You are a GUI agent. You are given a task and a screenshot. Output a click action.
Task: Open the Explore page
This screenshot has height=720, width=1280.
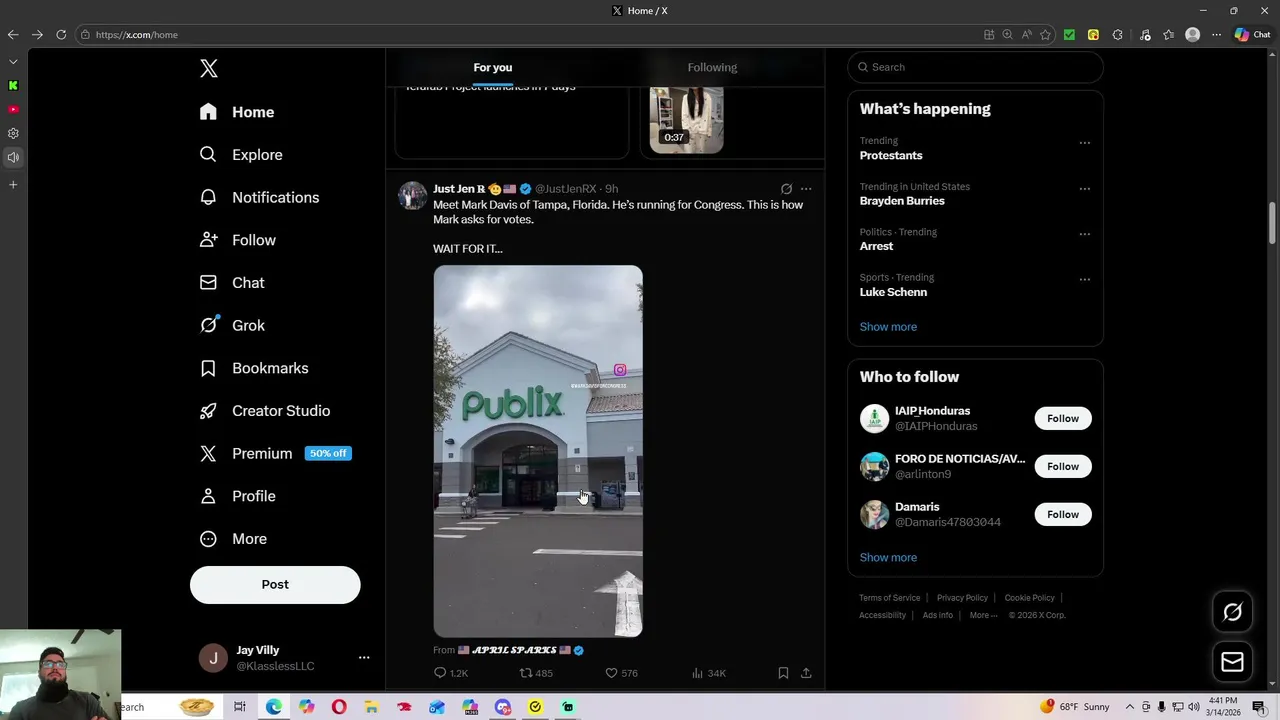click(x=241, y=155)
